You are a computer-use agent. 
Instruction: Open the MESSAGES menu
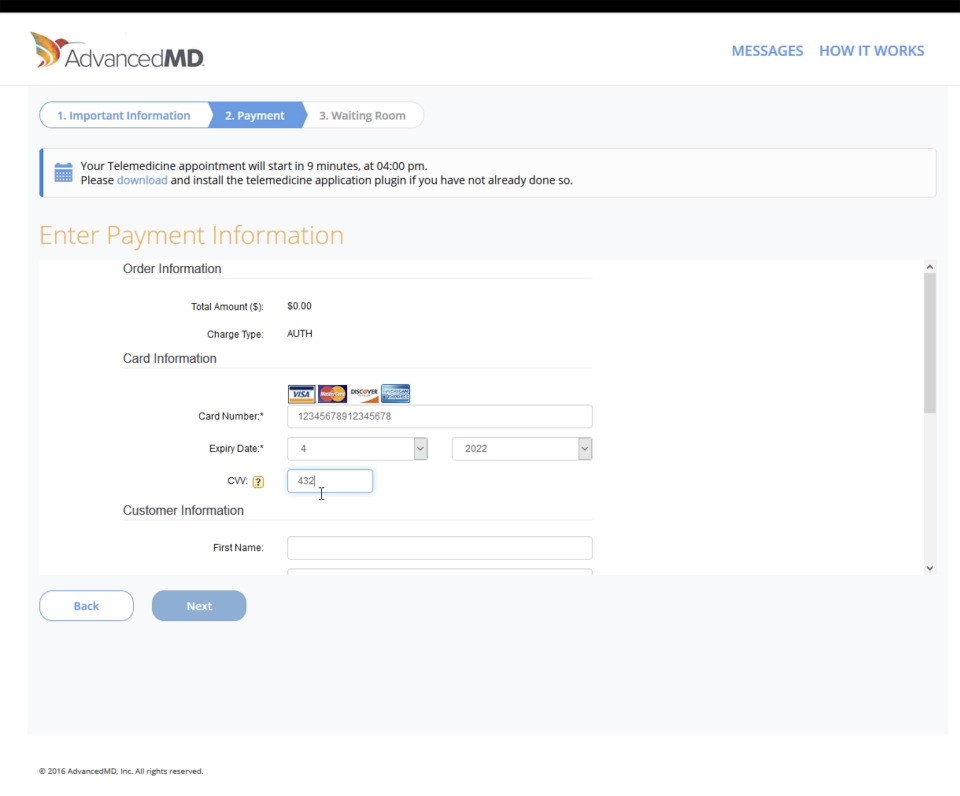click(768, 50)
